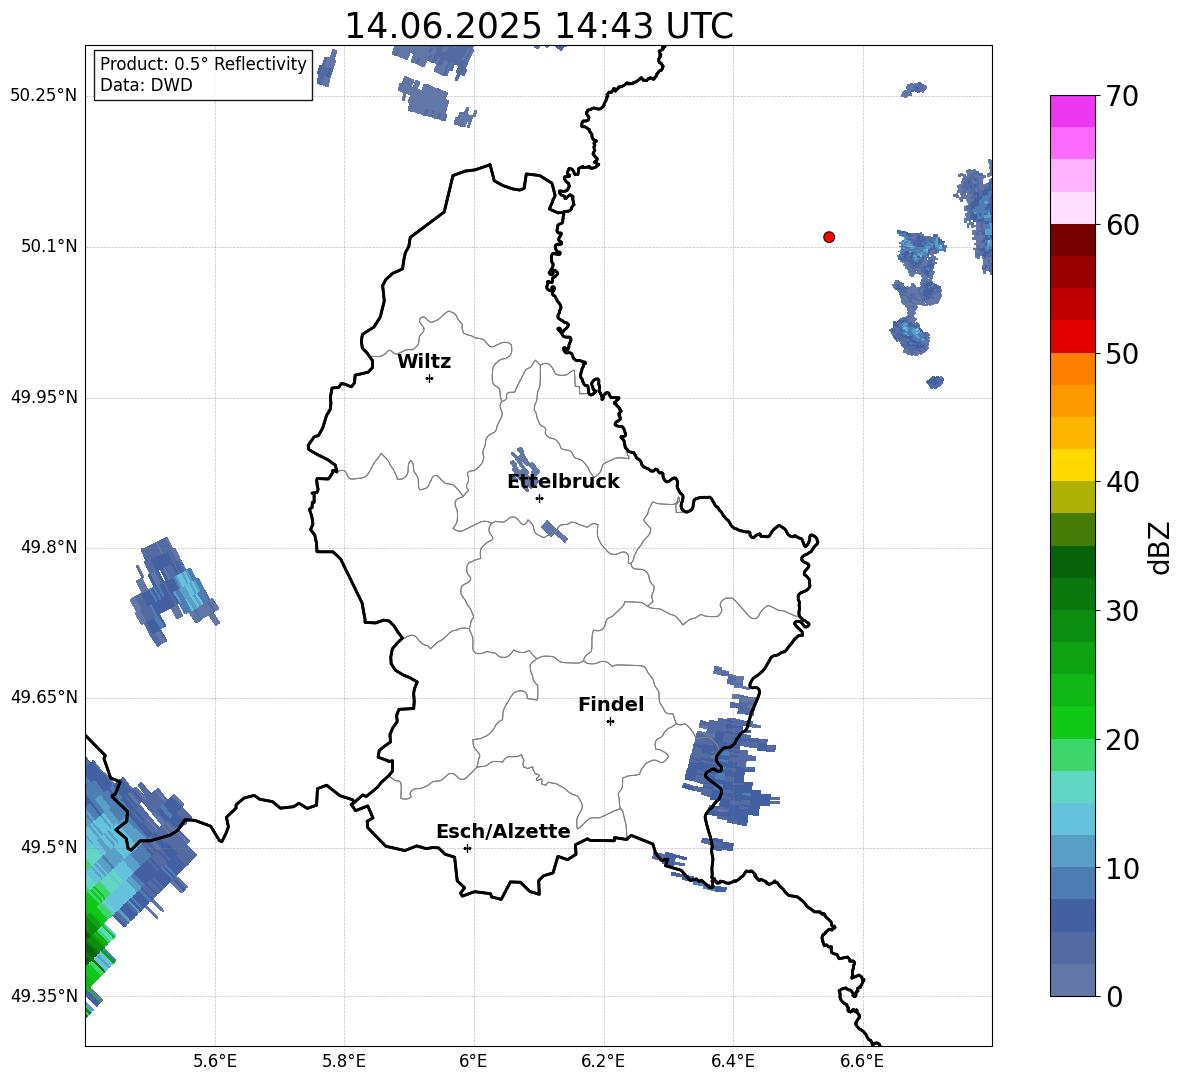Click the Esch/Alzette station cross marker
The width and height of the screenshot is (1184, 1081).
pyautogui.click(x=467, y=848)
